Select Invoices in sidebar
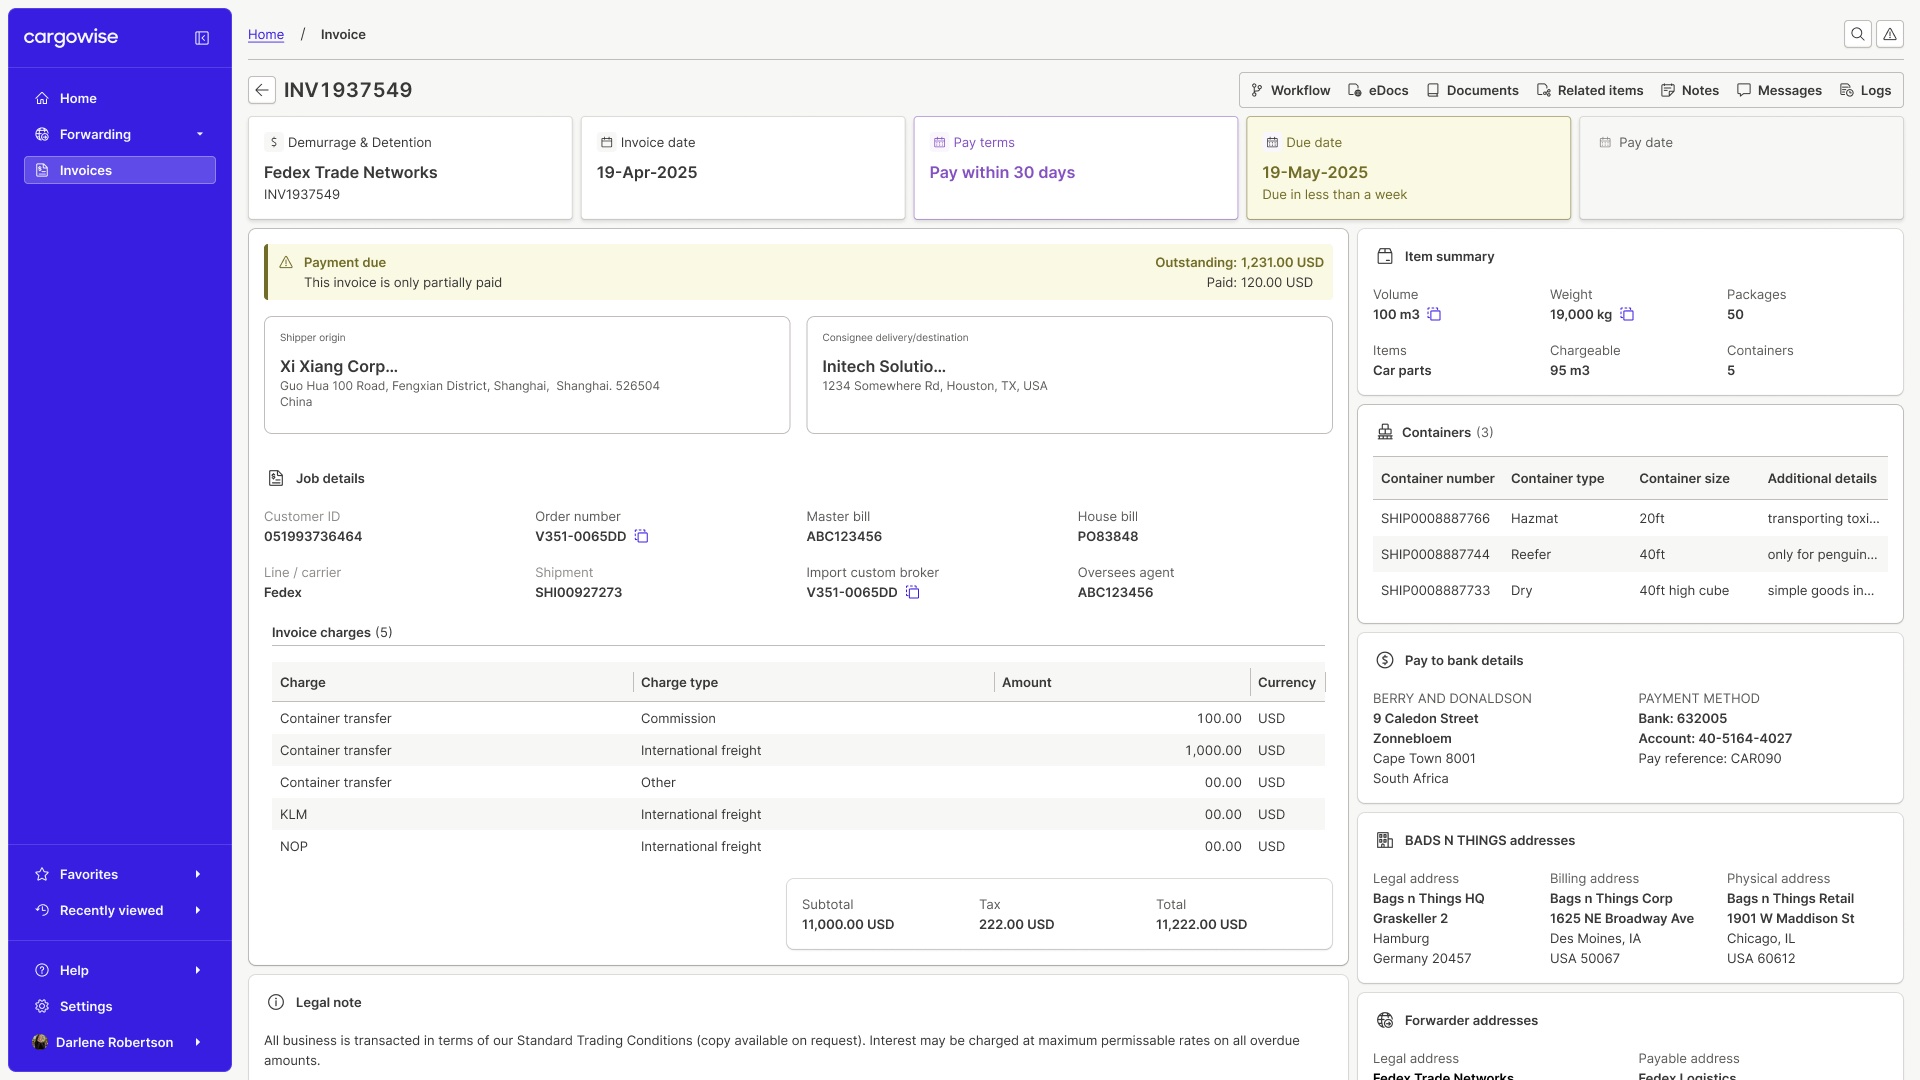 120,170
